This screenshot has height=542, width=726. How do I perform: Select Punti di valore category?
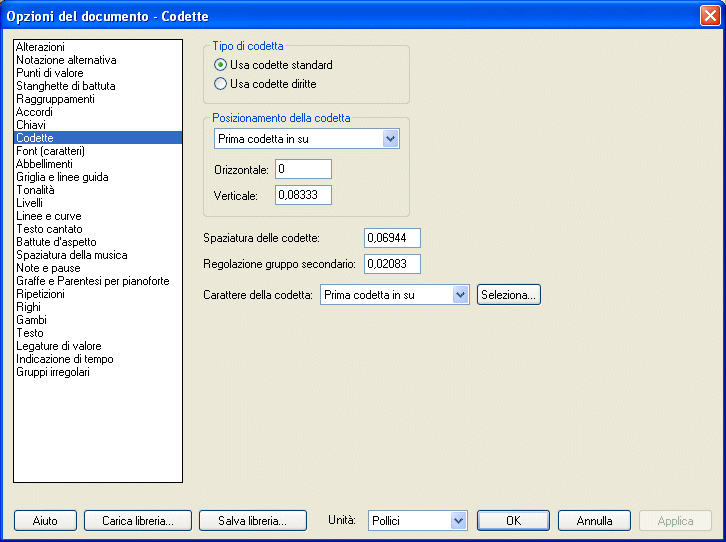click(98, 73)
